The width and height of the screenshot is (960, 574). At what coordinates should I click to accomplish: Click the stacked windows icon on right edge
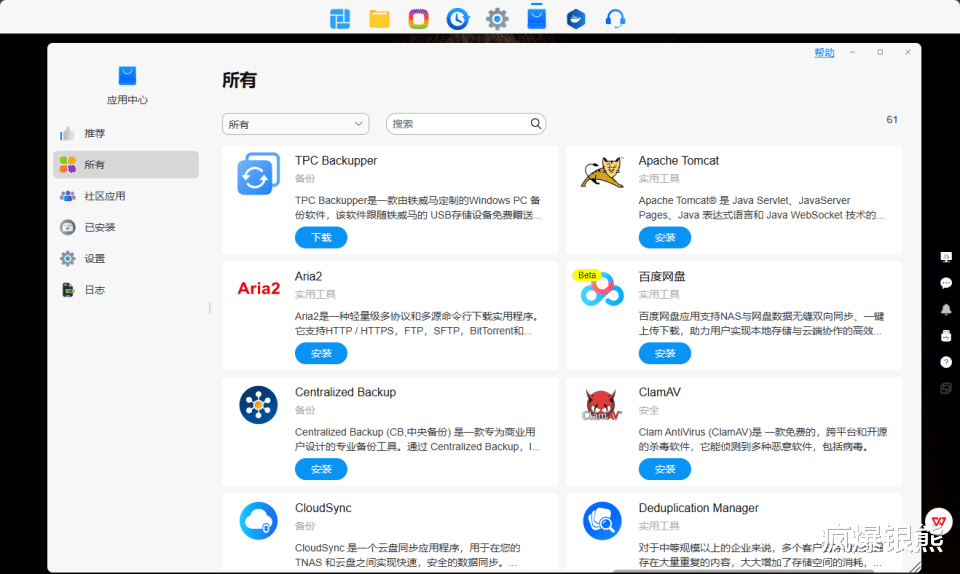click(946, 389)
